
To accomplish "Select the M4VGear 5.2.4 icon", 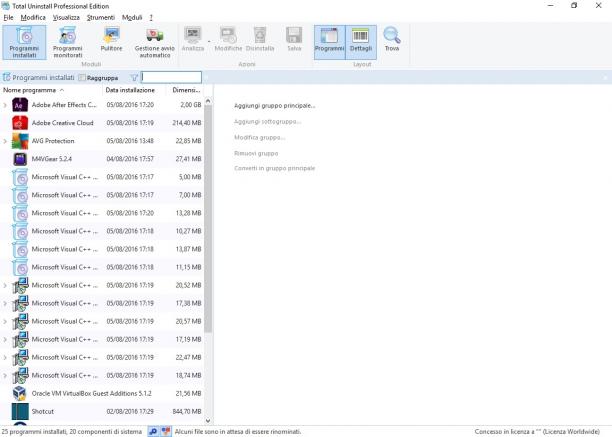I will point(20,159).
